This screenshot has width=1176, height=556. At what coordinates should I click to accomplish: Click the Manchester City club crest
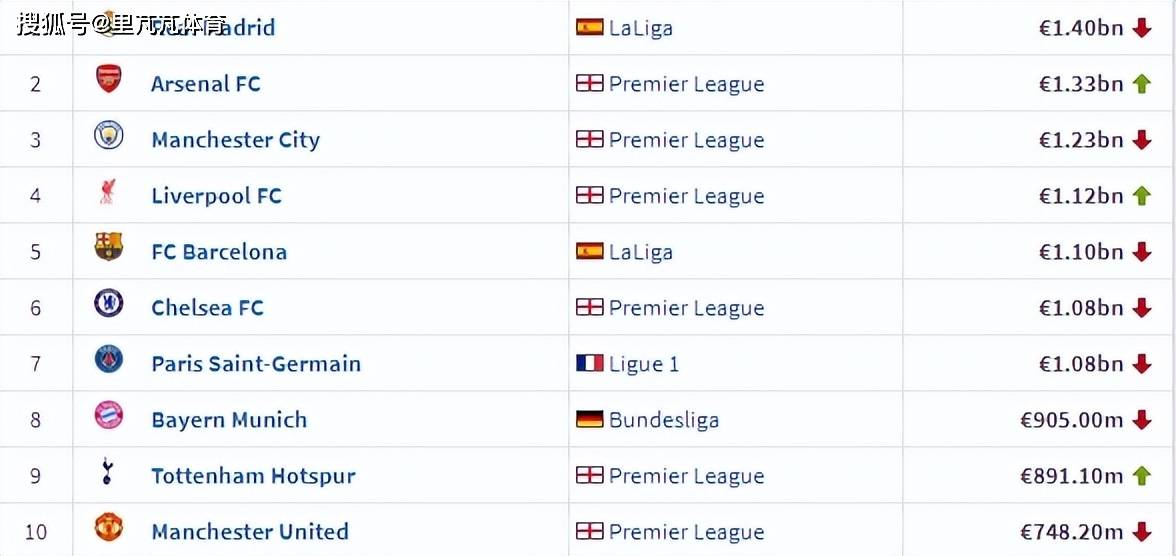point(109,136)
